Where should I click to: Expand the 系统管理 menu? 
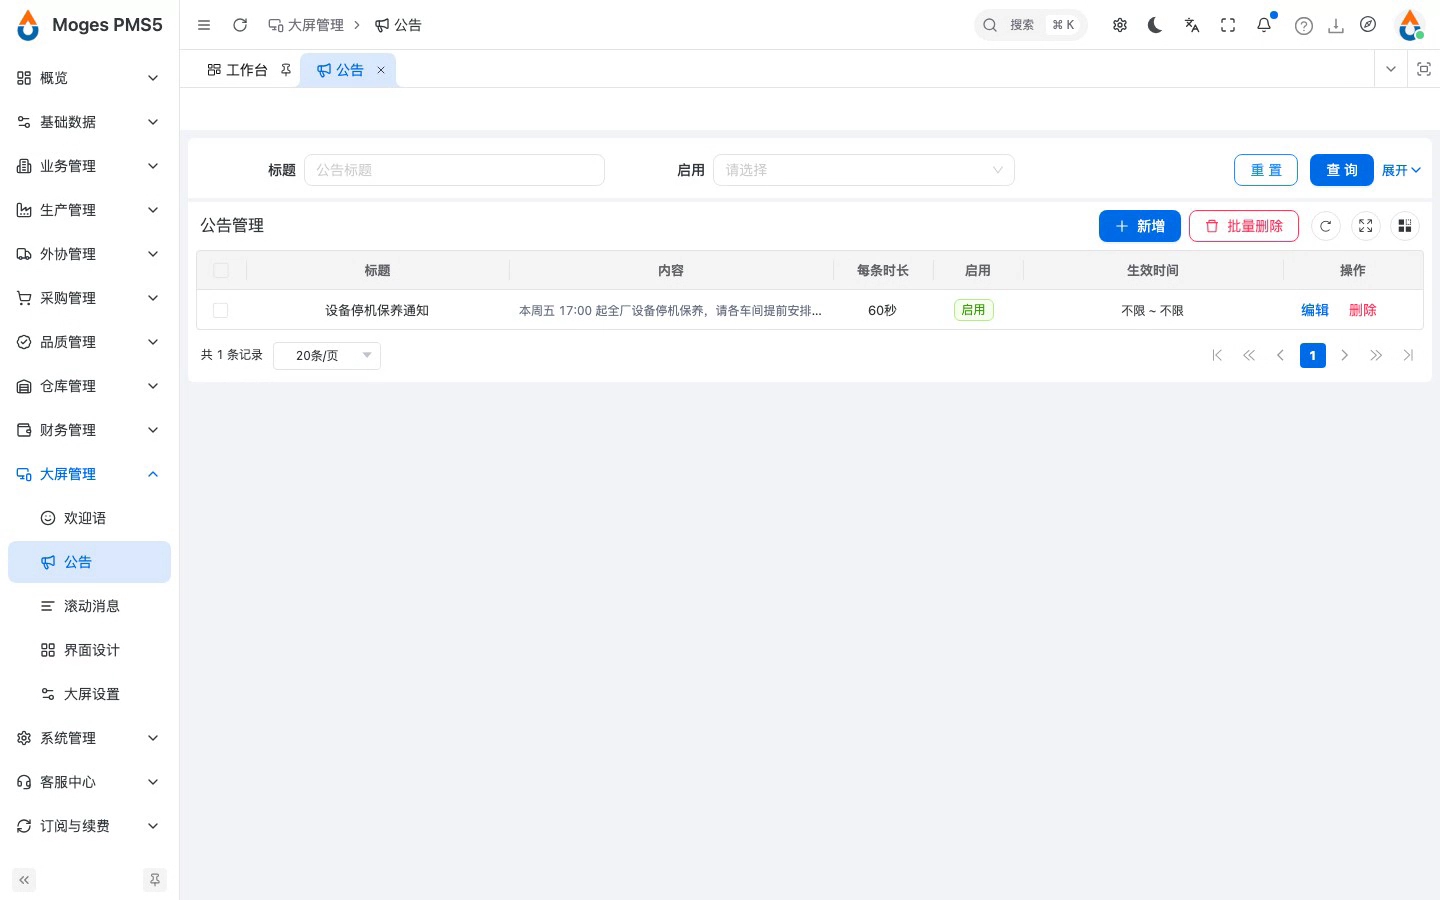(x=89, y=738)
